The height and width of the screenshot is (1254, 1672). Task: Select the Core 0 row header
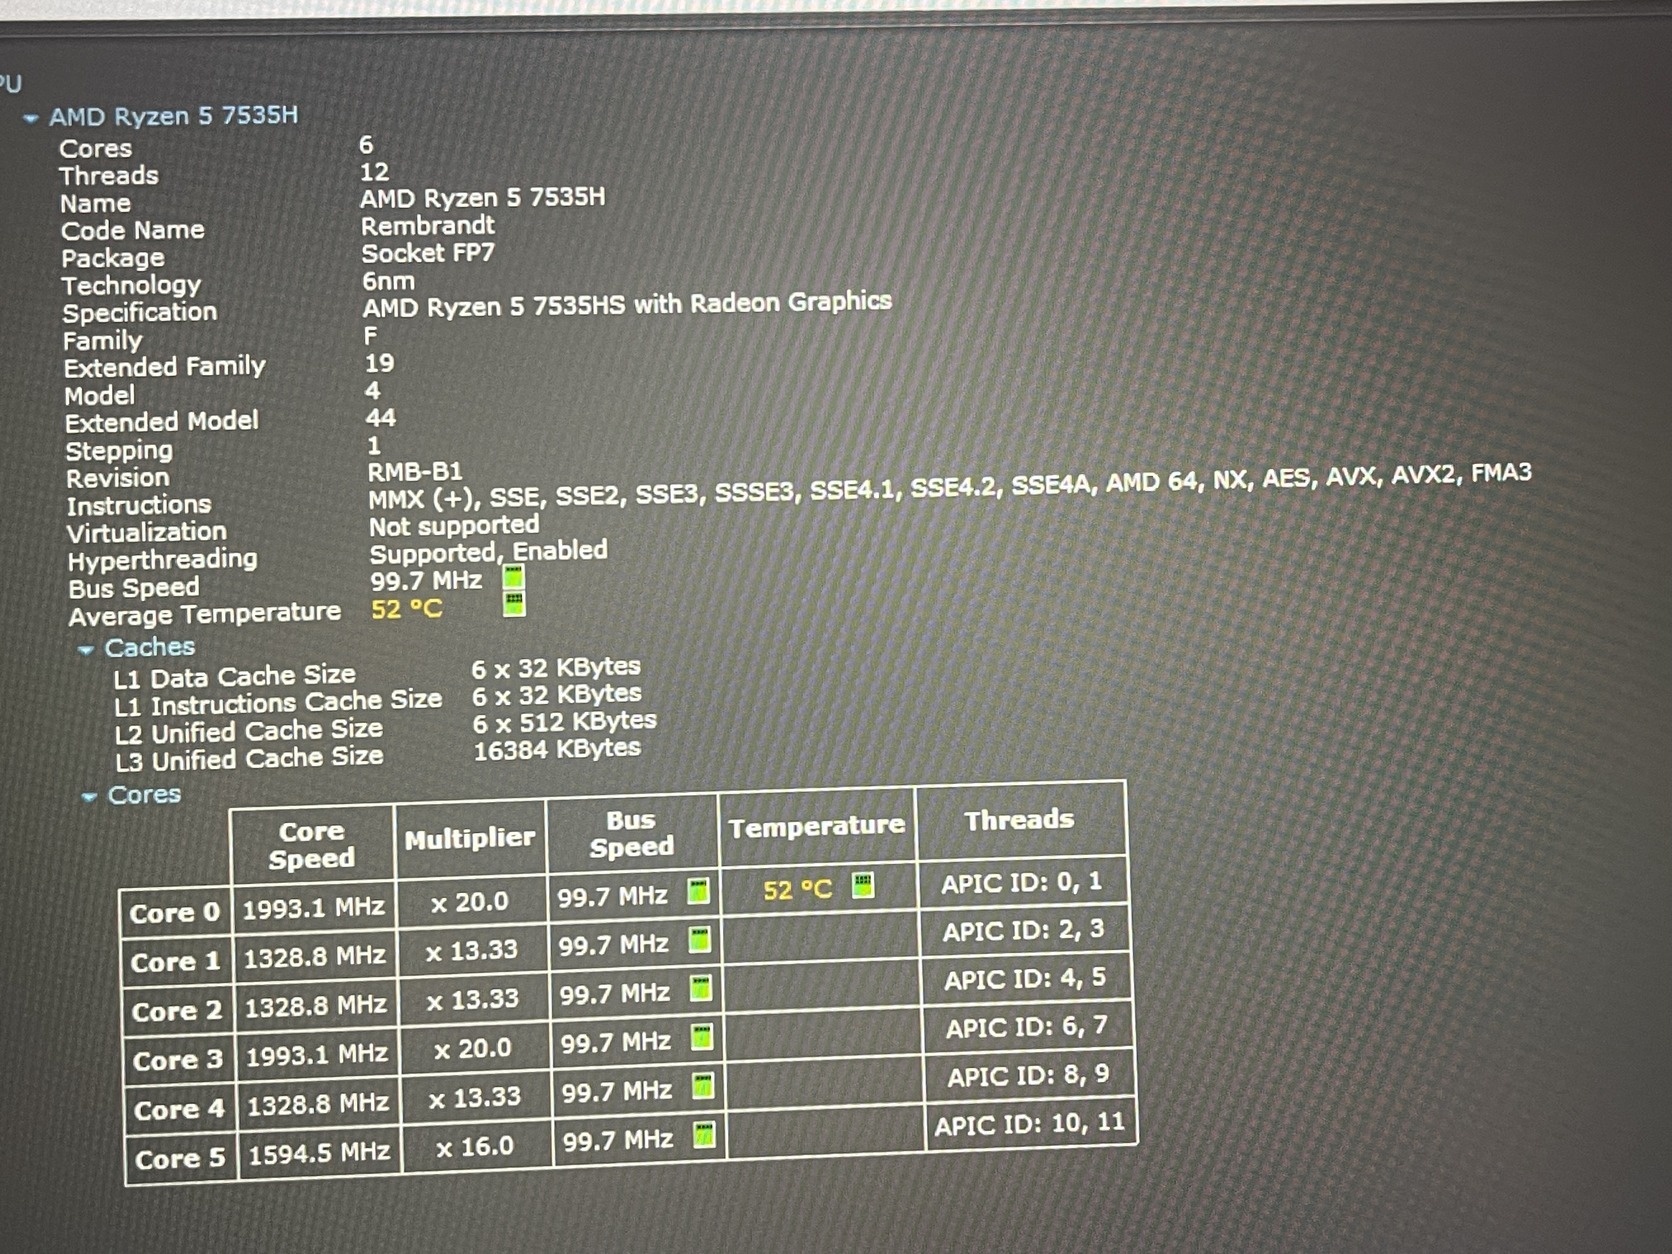175,913
